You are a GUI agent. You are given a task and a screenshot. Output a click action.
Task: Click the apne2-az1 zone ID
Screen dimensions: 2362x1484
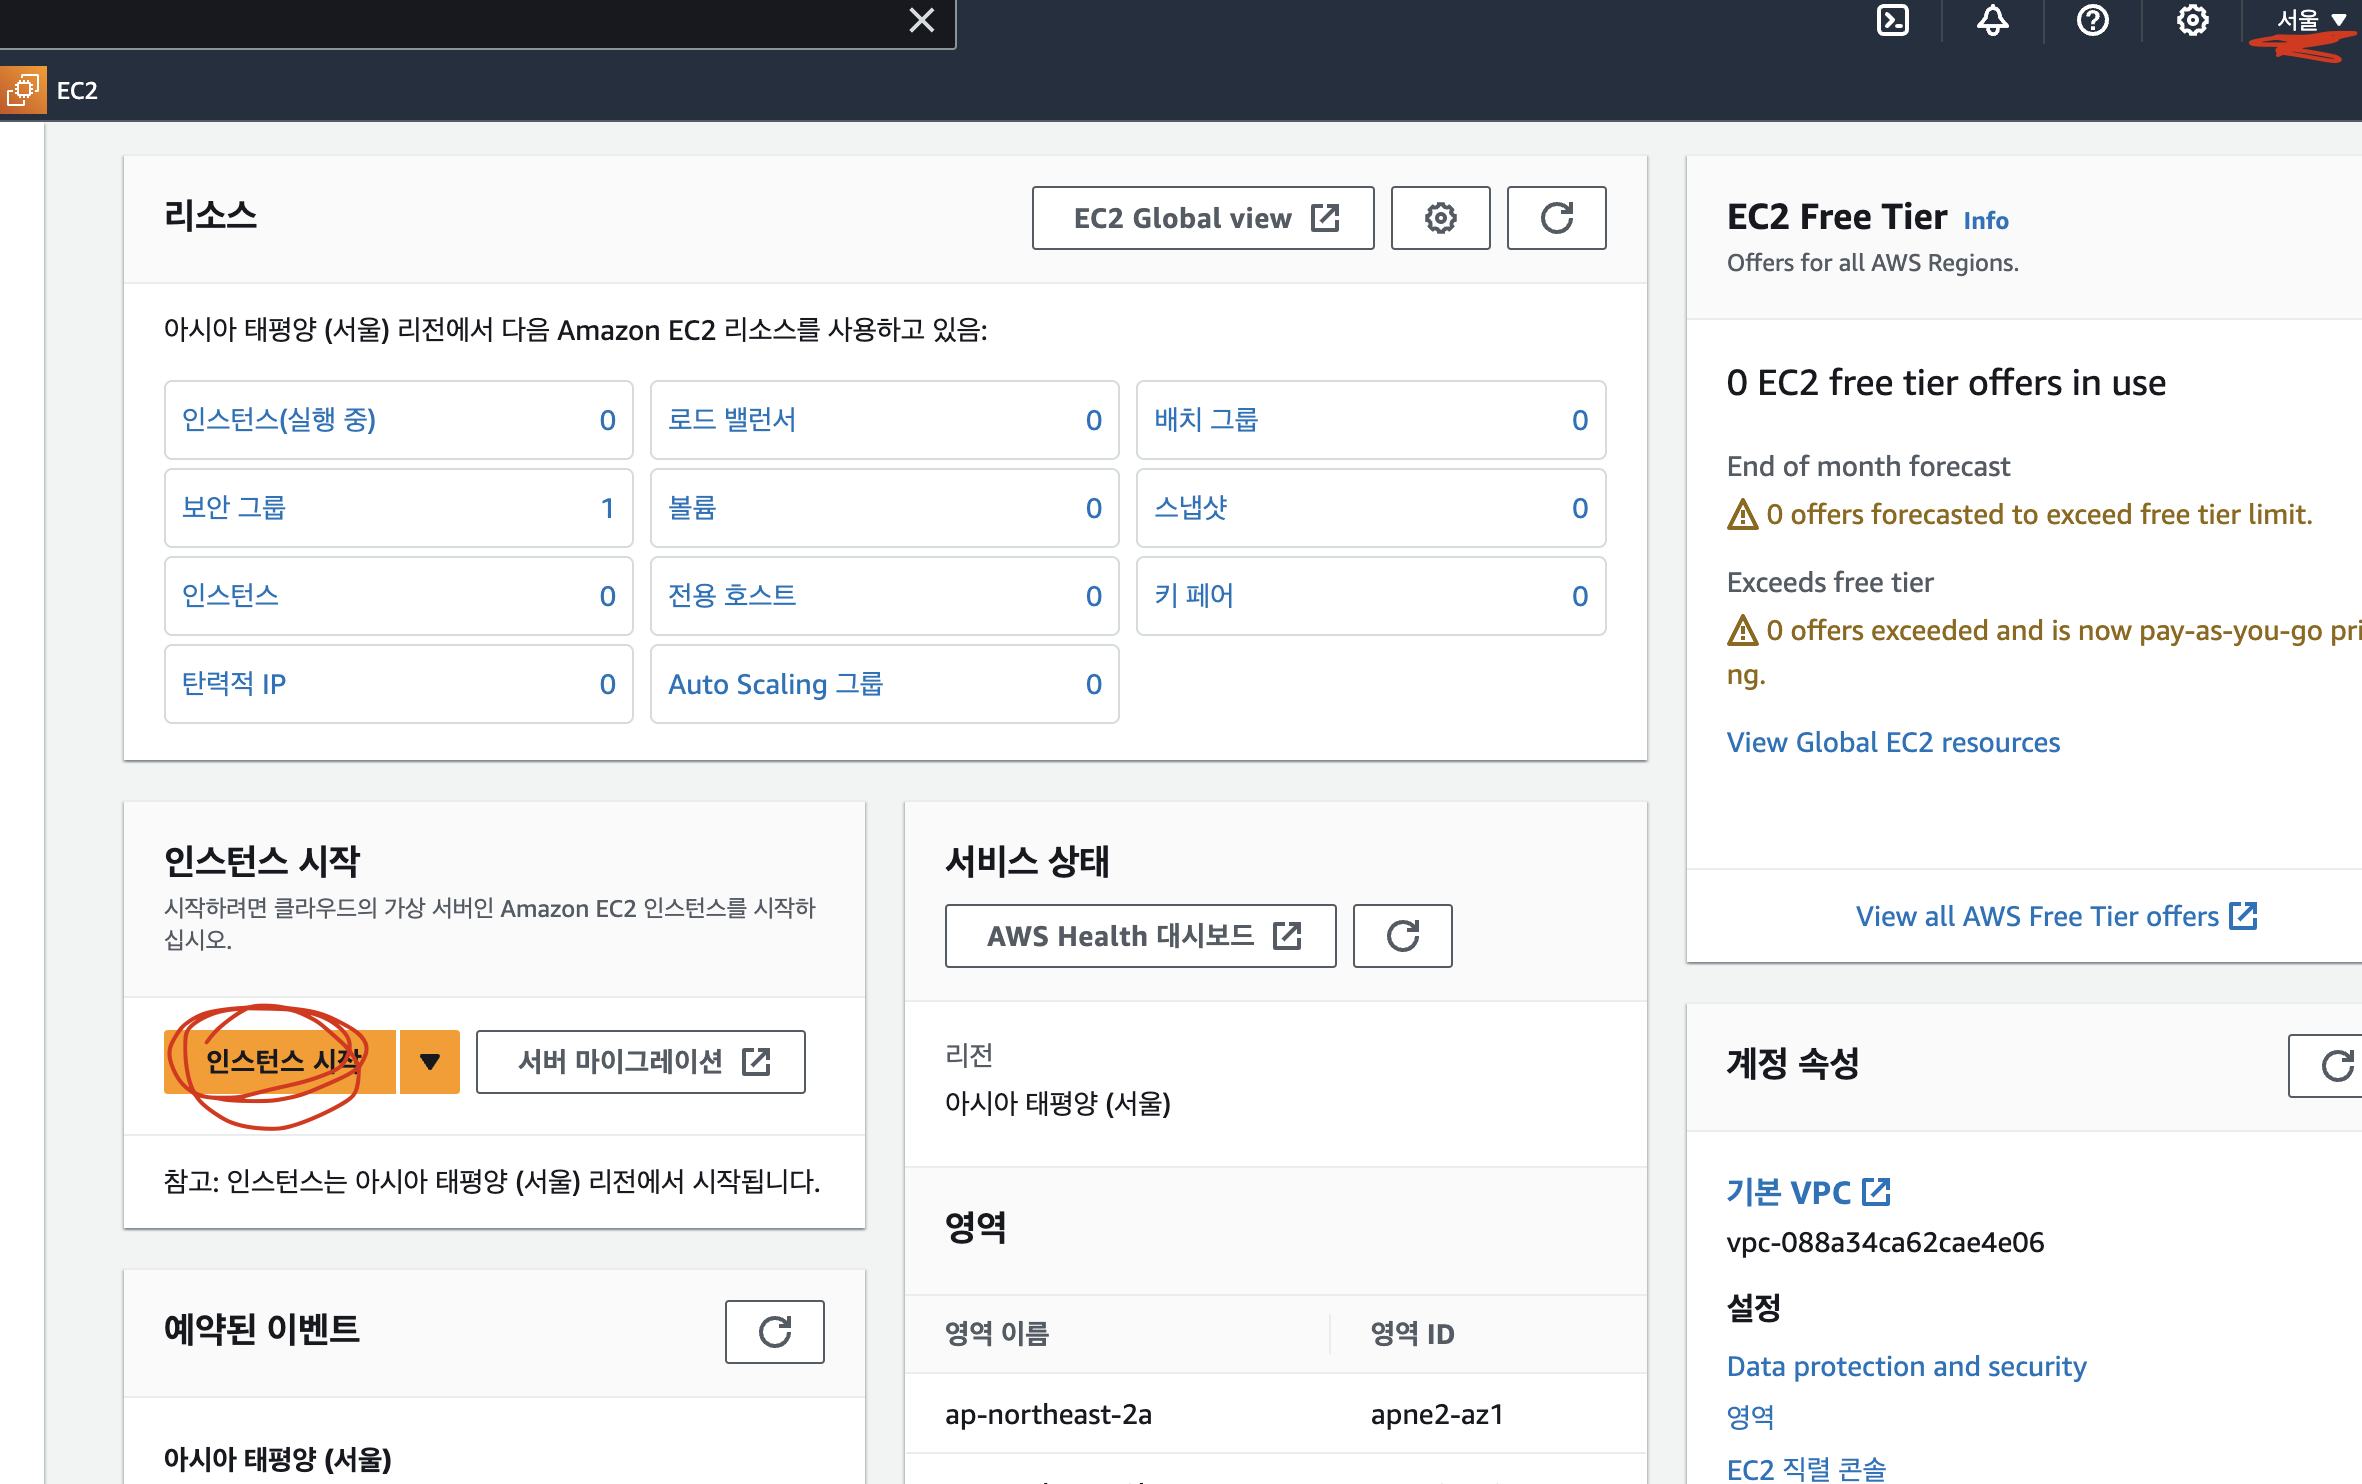[1437, 1414]
